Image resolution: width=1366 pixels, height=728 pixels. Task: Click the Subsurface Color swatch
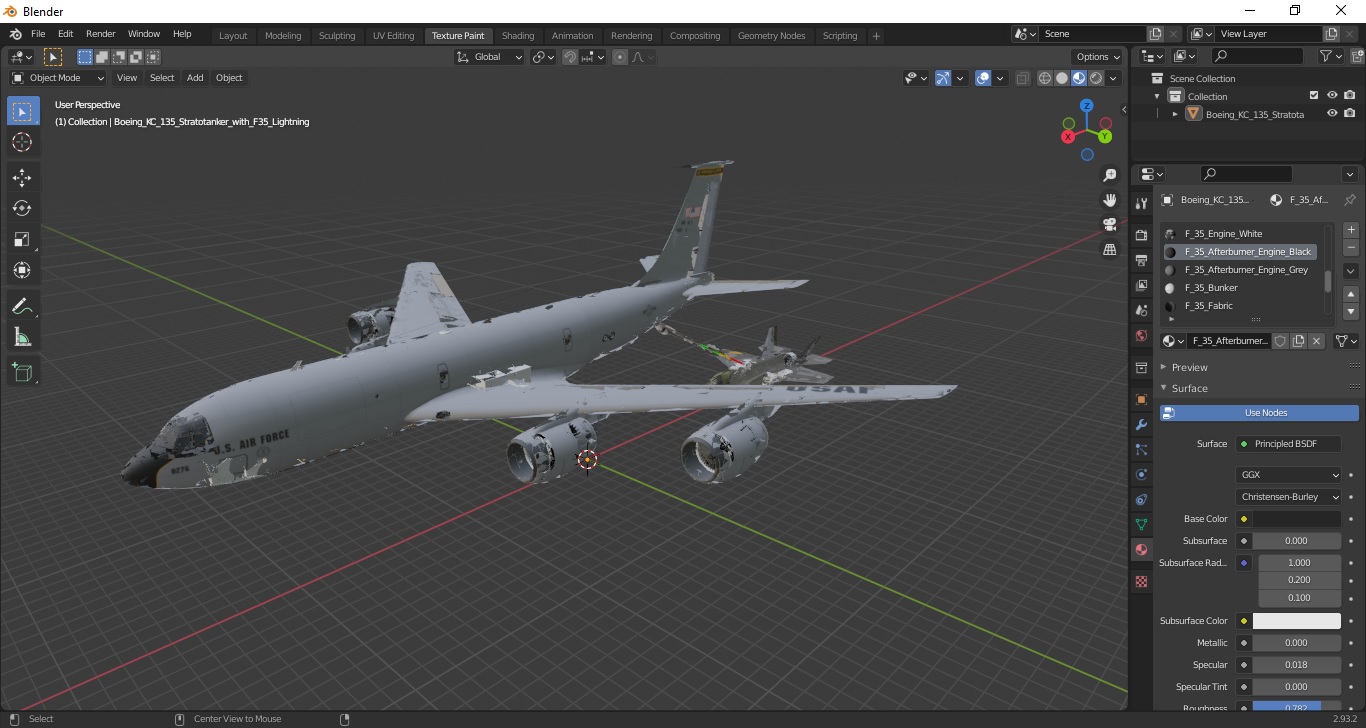click(x=1297, y=621)
